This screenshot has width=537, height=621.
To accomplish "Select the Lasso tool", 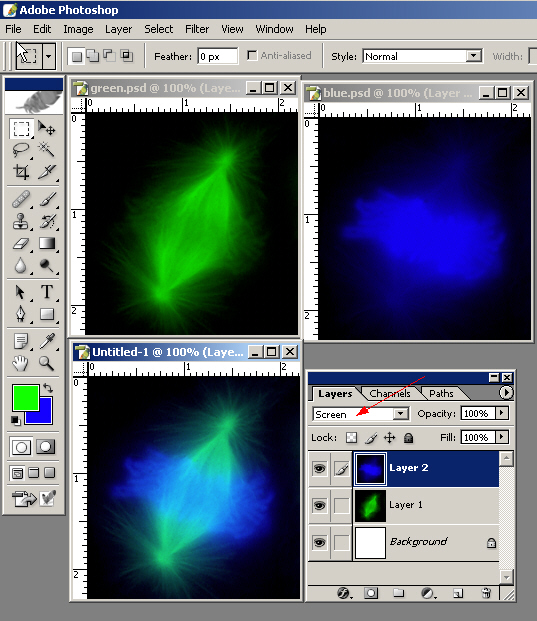I will [21, 150].
